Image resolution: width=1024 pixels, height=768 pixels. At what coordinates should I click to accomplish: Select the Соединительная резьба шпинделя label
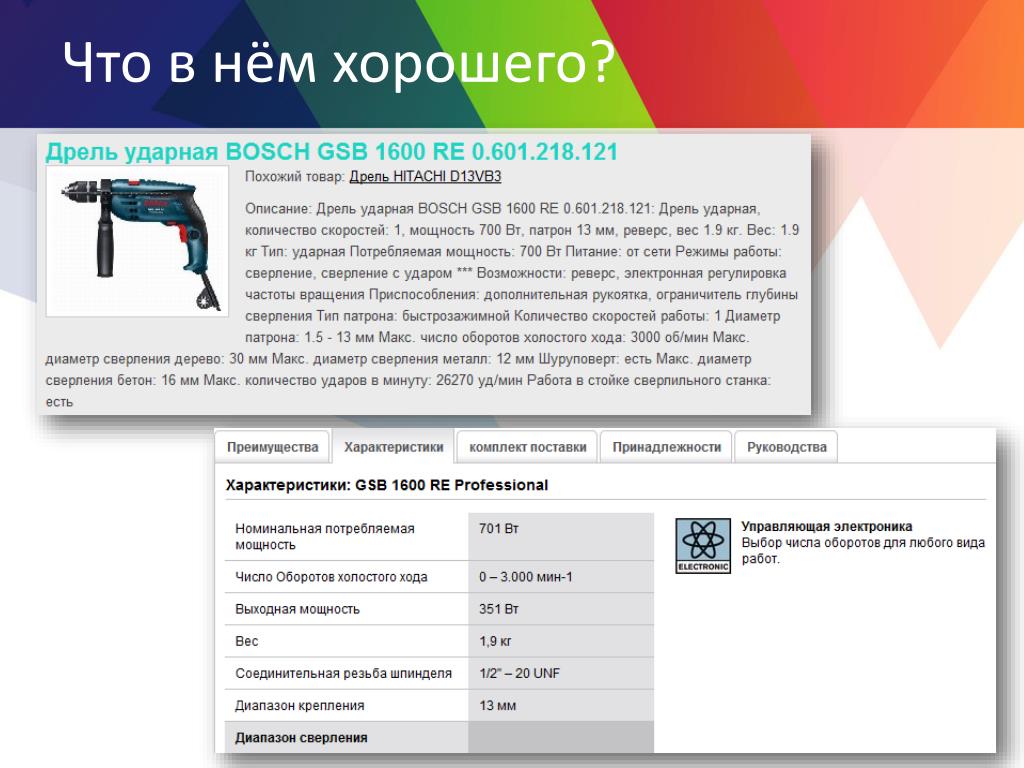coord(343,673)
